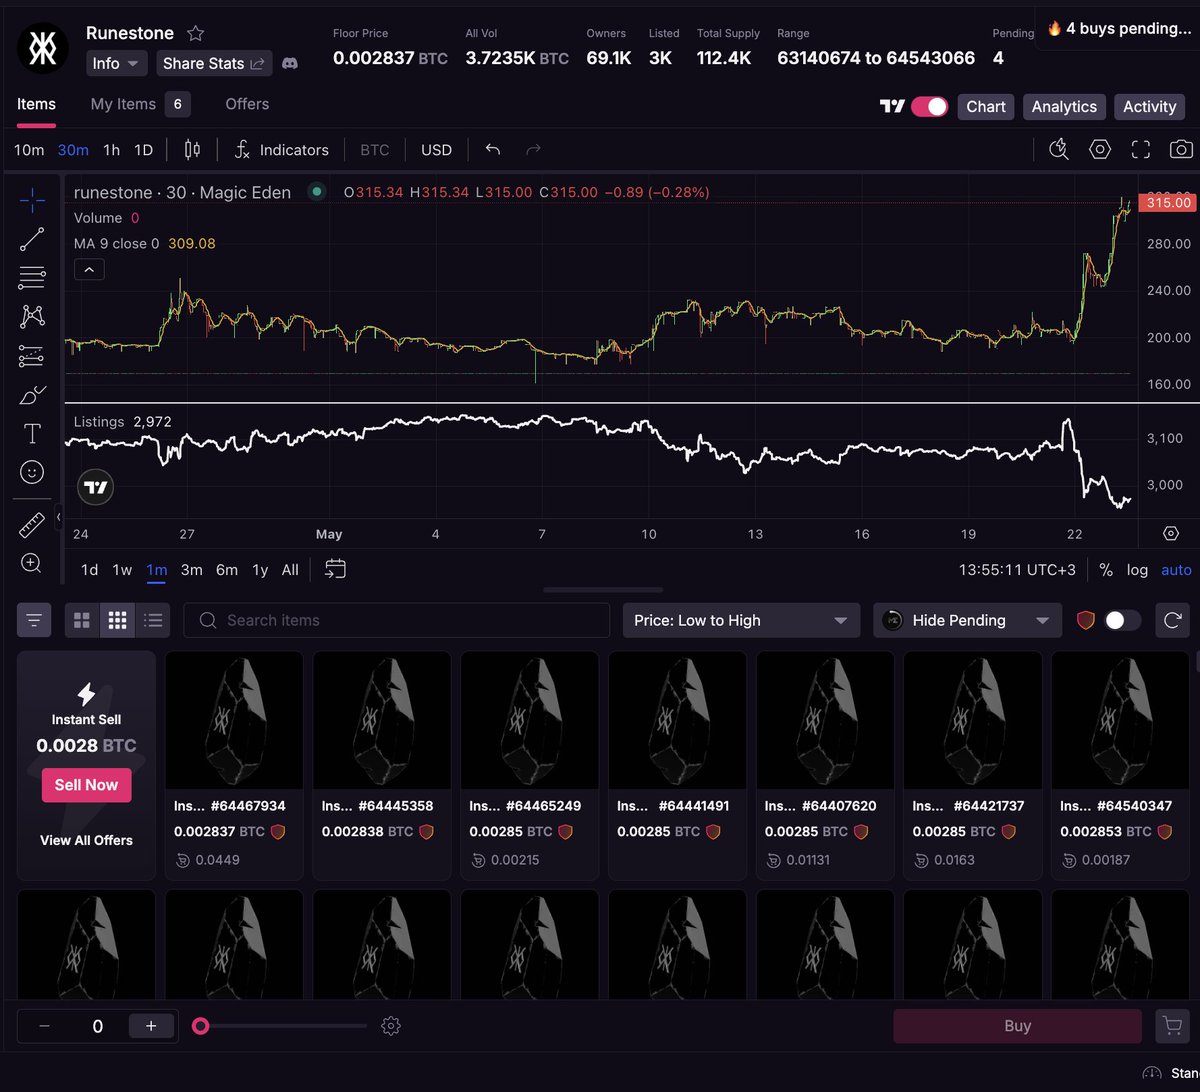Click View All Offers link
This screenshot has height=1092, width=1200.
(x=86, y=840)
